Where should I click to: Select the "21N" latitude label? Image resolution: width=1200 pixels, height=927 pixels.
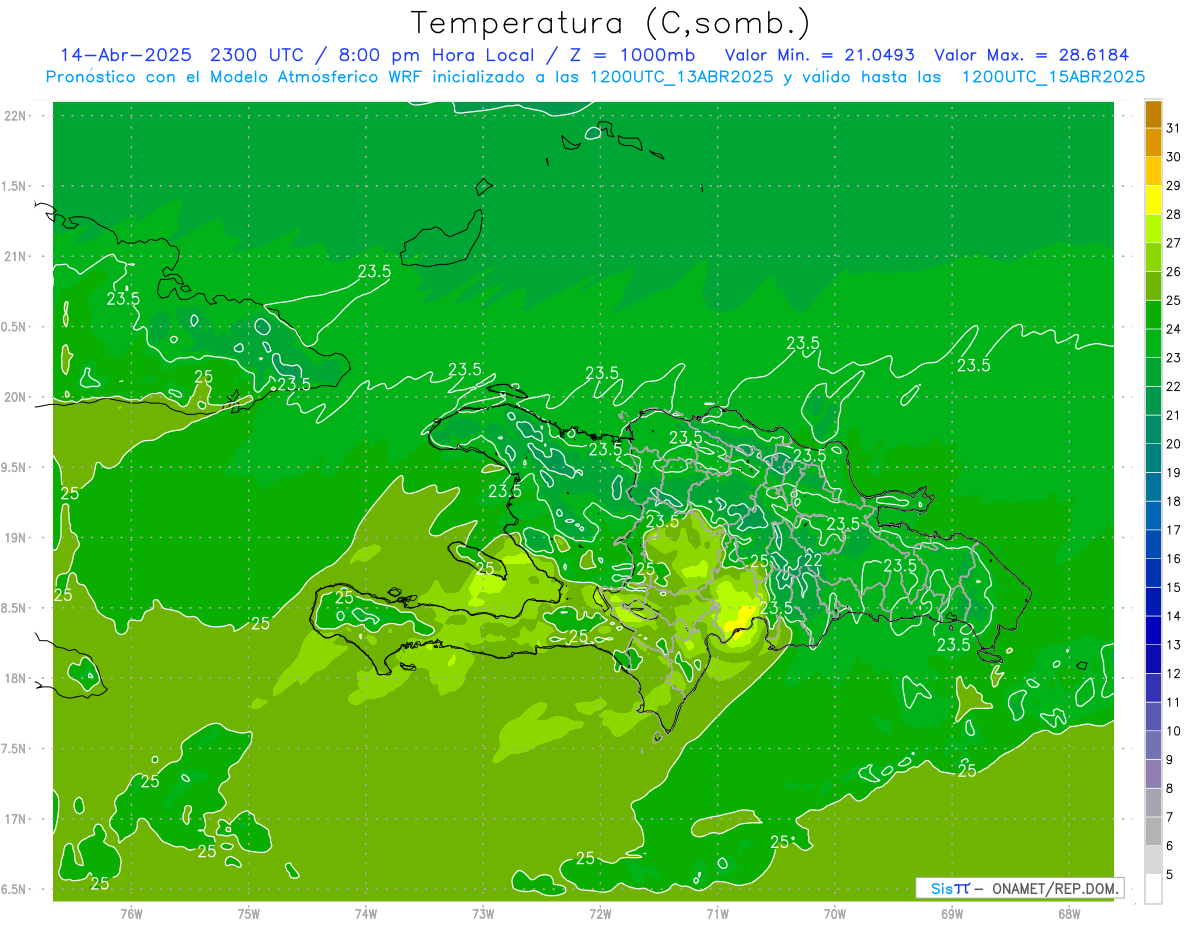pos(16,256)
